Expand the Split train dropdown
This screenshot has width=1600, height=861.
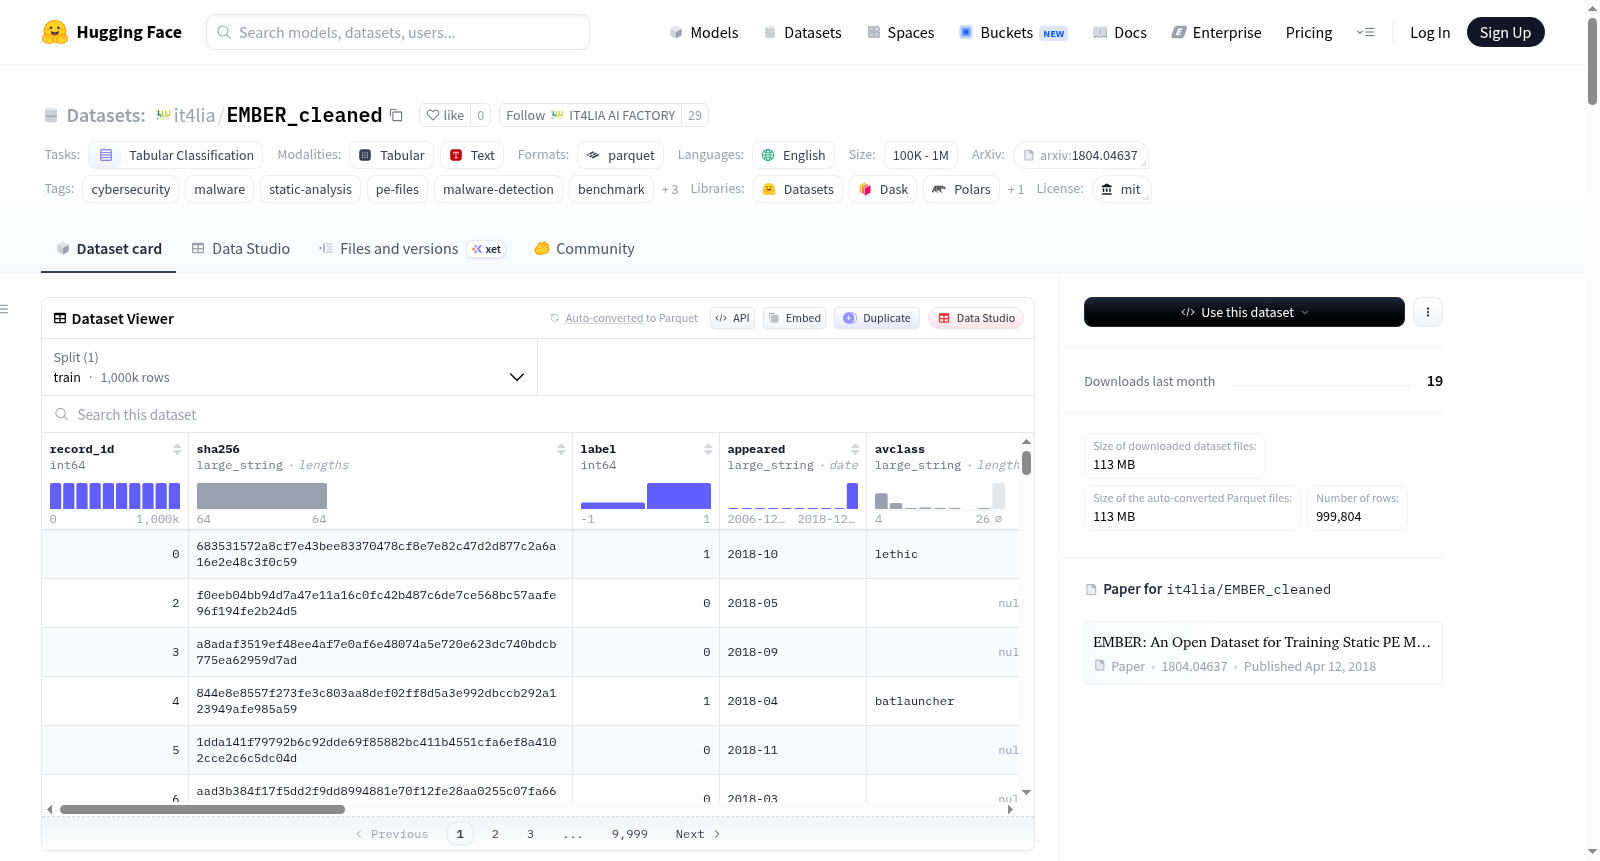tap(290, 367)
